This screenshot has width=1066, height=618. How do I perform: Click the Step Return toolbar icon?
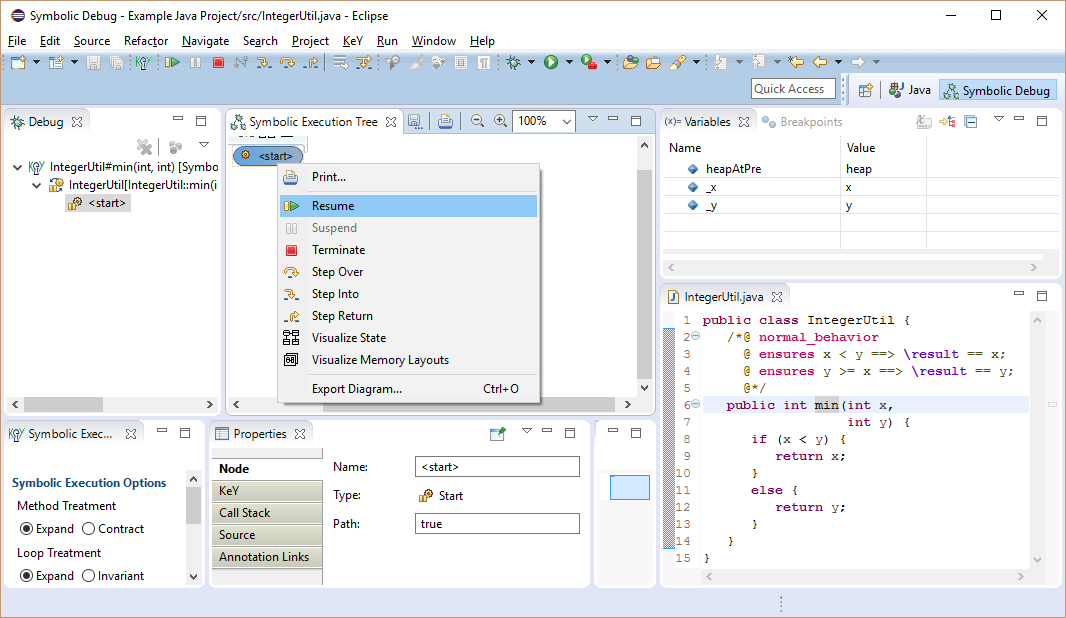311,63
